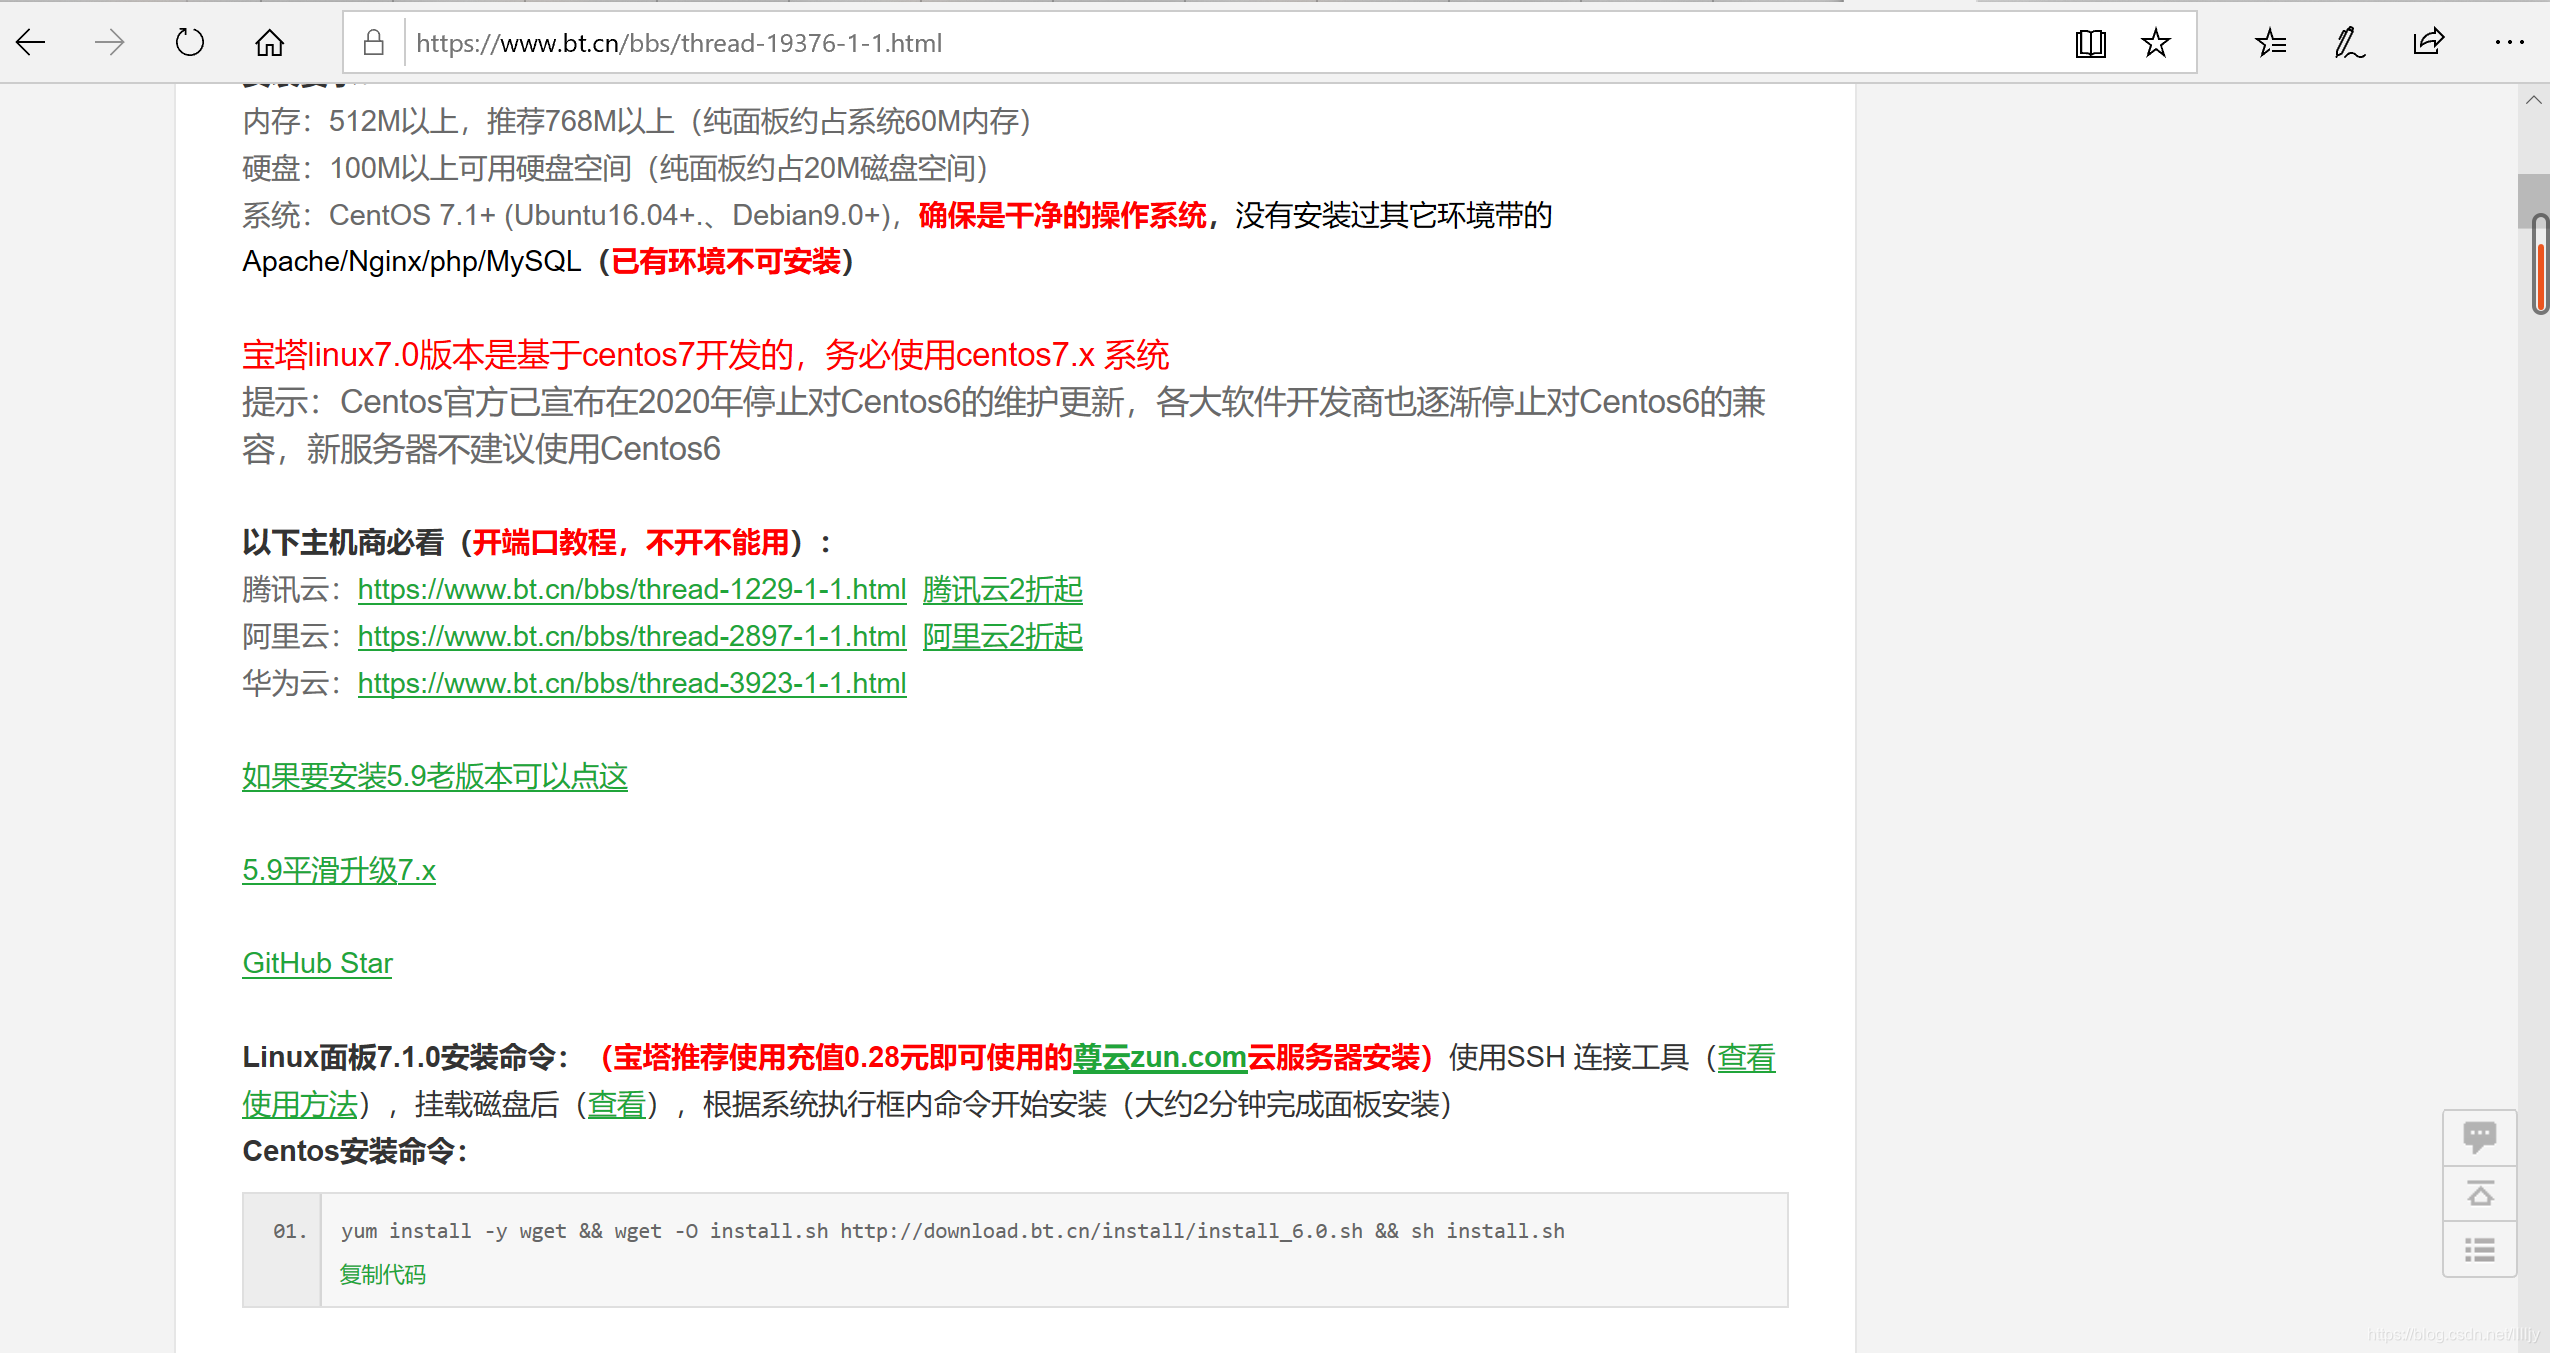Viewport: 2550px width, 1353px height.
Task: Add notes with the pen icon
Action: [x=2349, y=43]
